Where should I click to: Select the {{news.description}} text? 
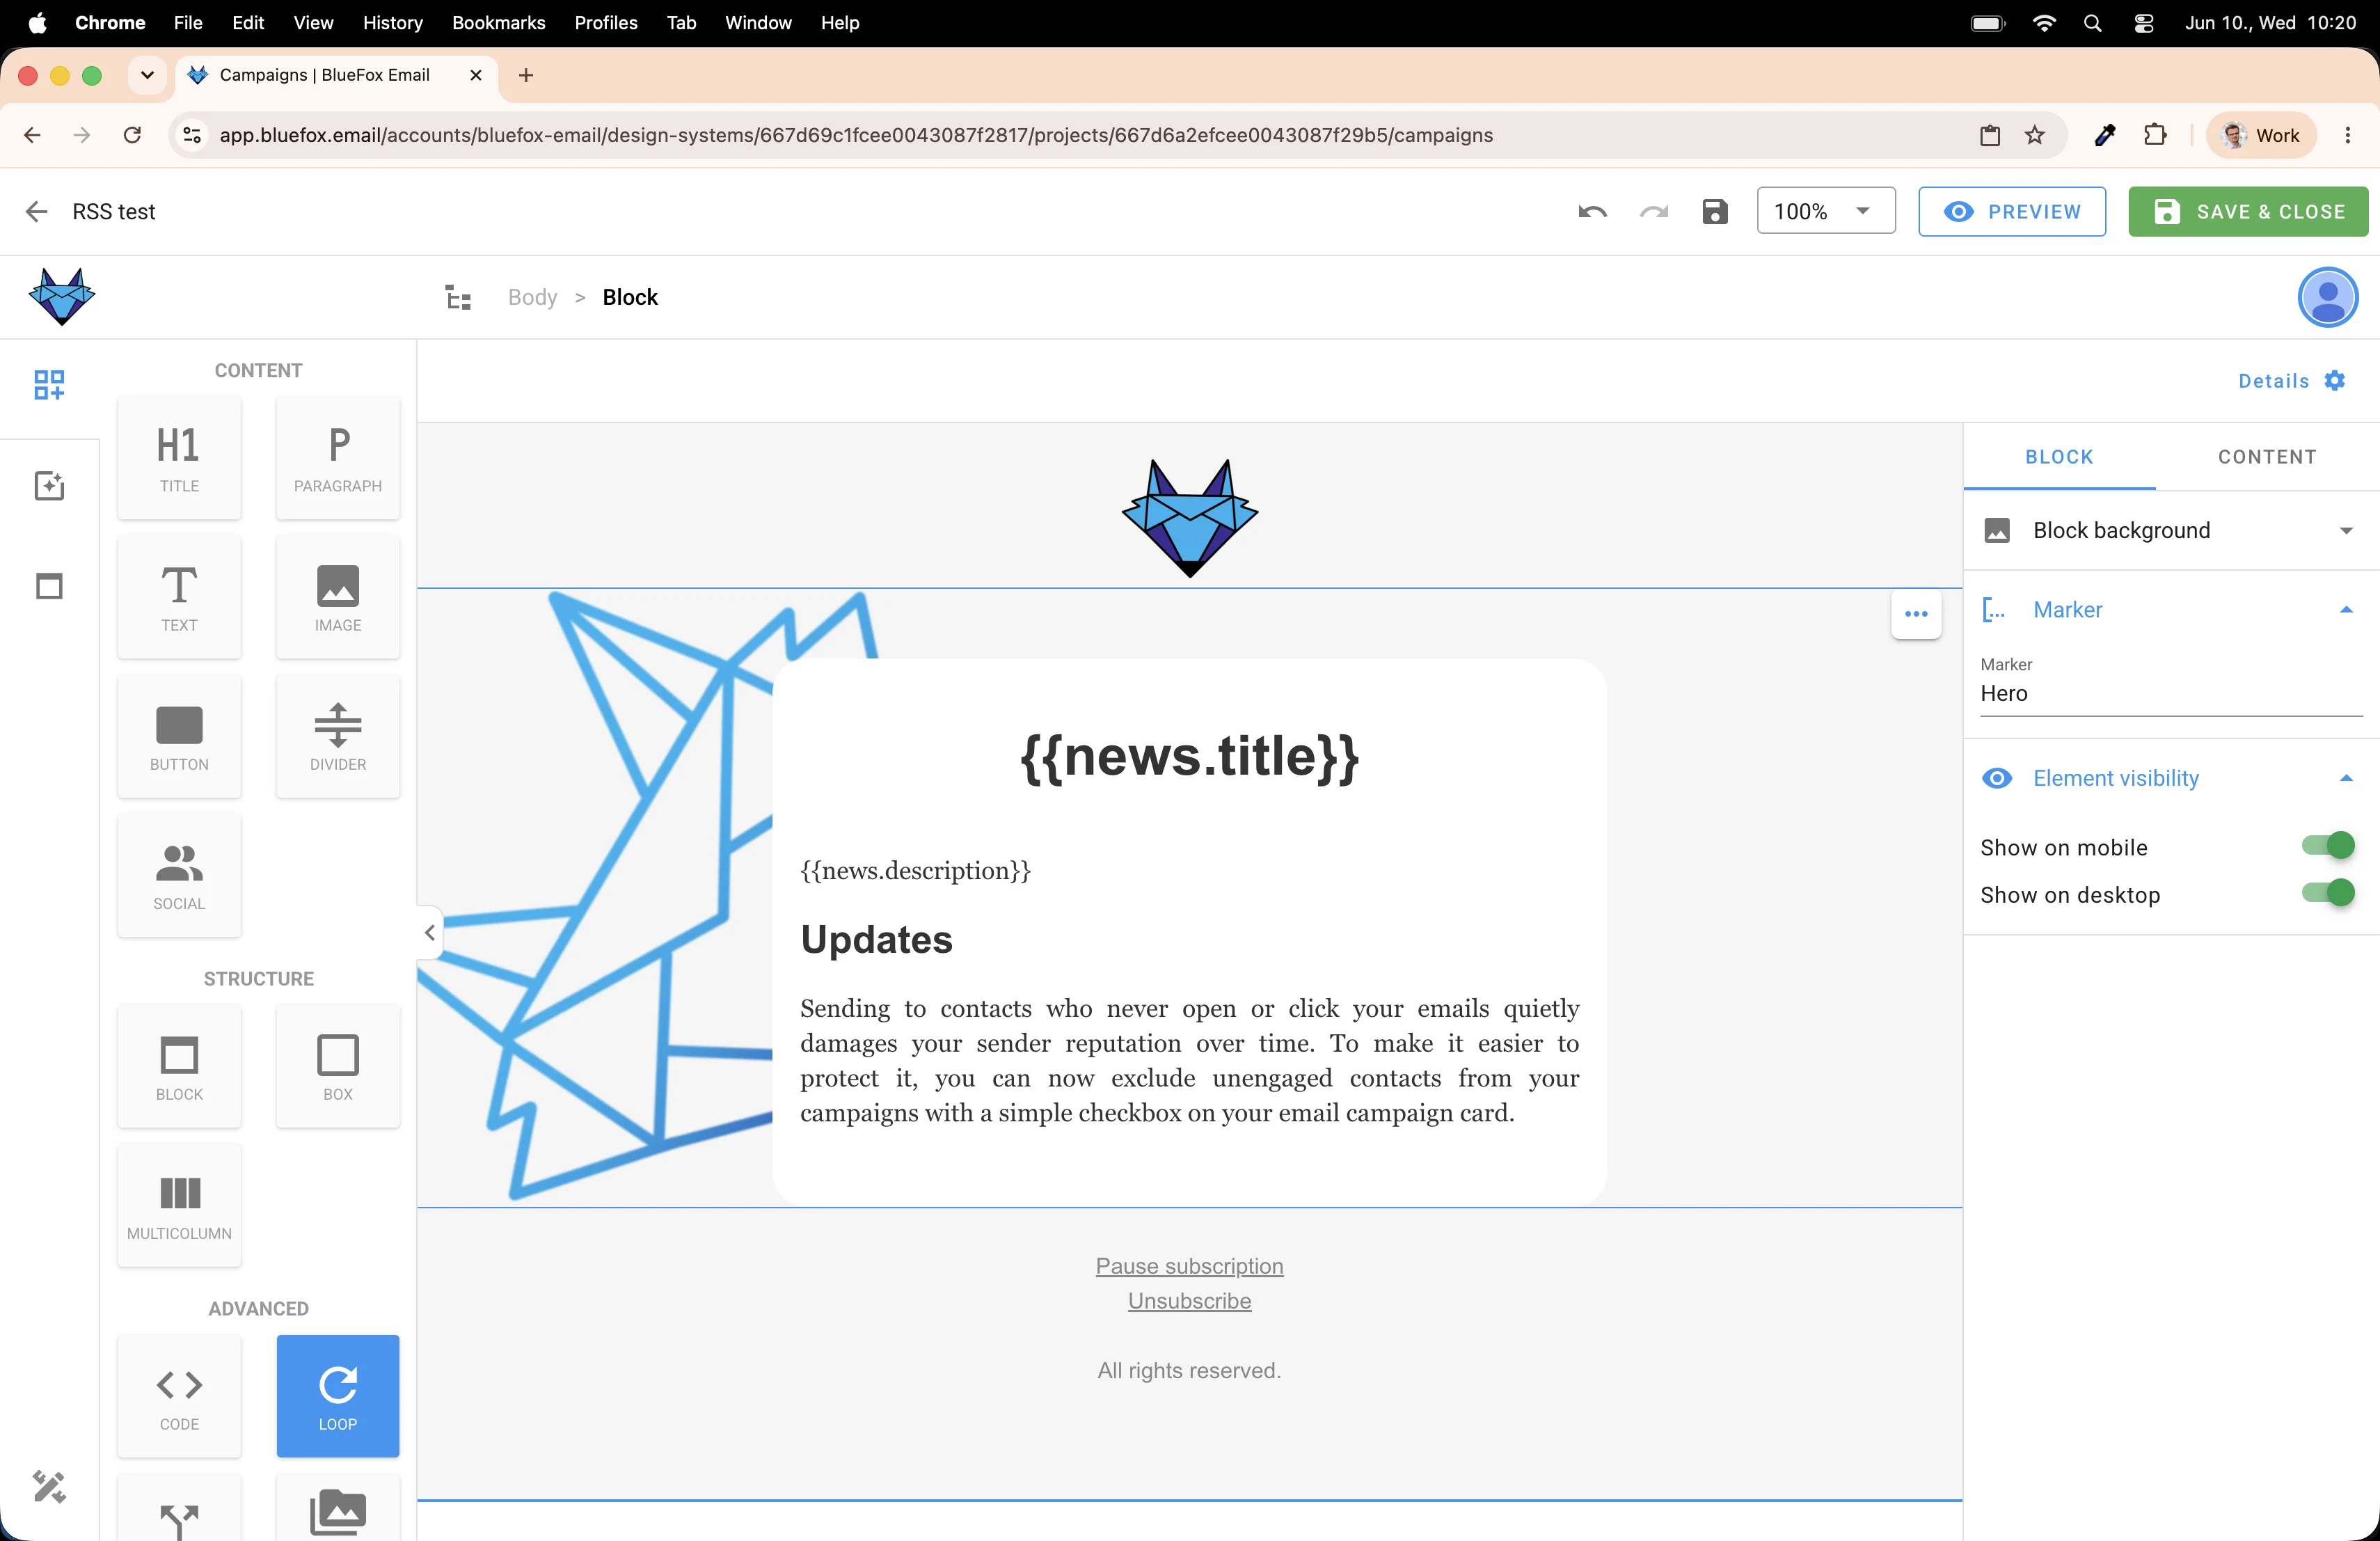(x=915, y=870)
